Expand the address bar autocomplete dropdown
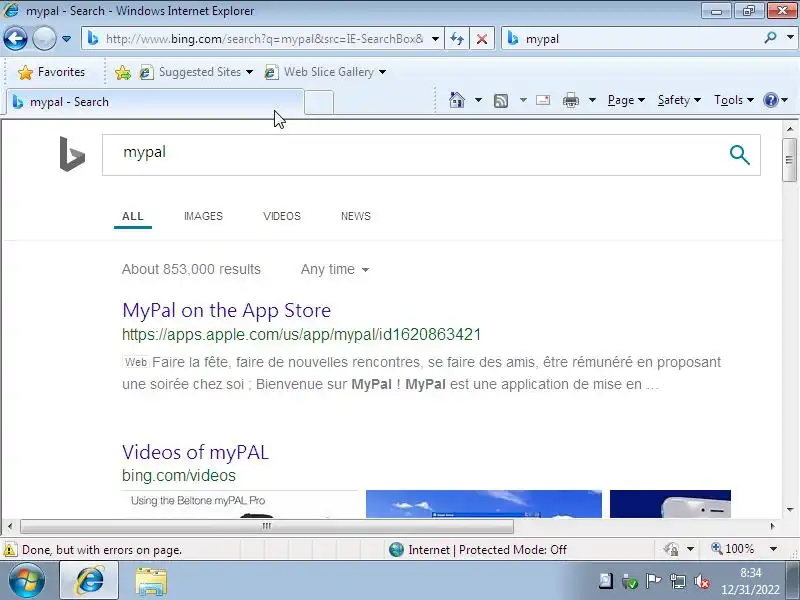Image resolution: width=800 pixels, height=600 pixels. pyautogui.click(x=435, y=39)
